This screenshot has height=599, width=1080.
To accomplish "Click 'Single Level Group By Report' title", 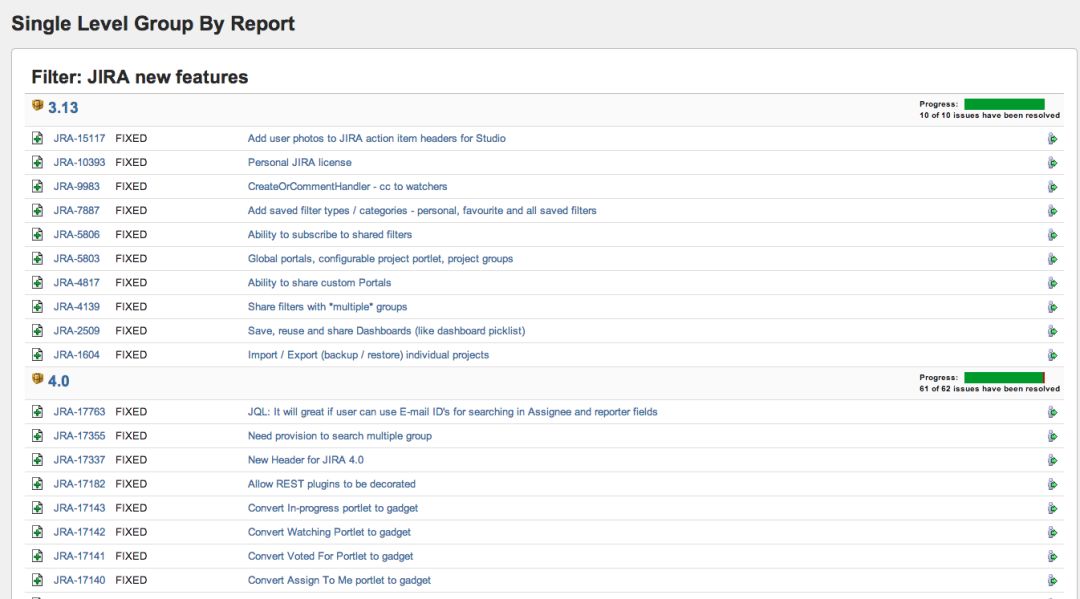I will pyautogui.click(x=153, y=23).
